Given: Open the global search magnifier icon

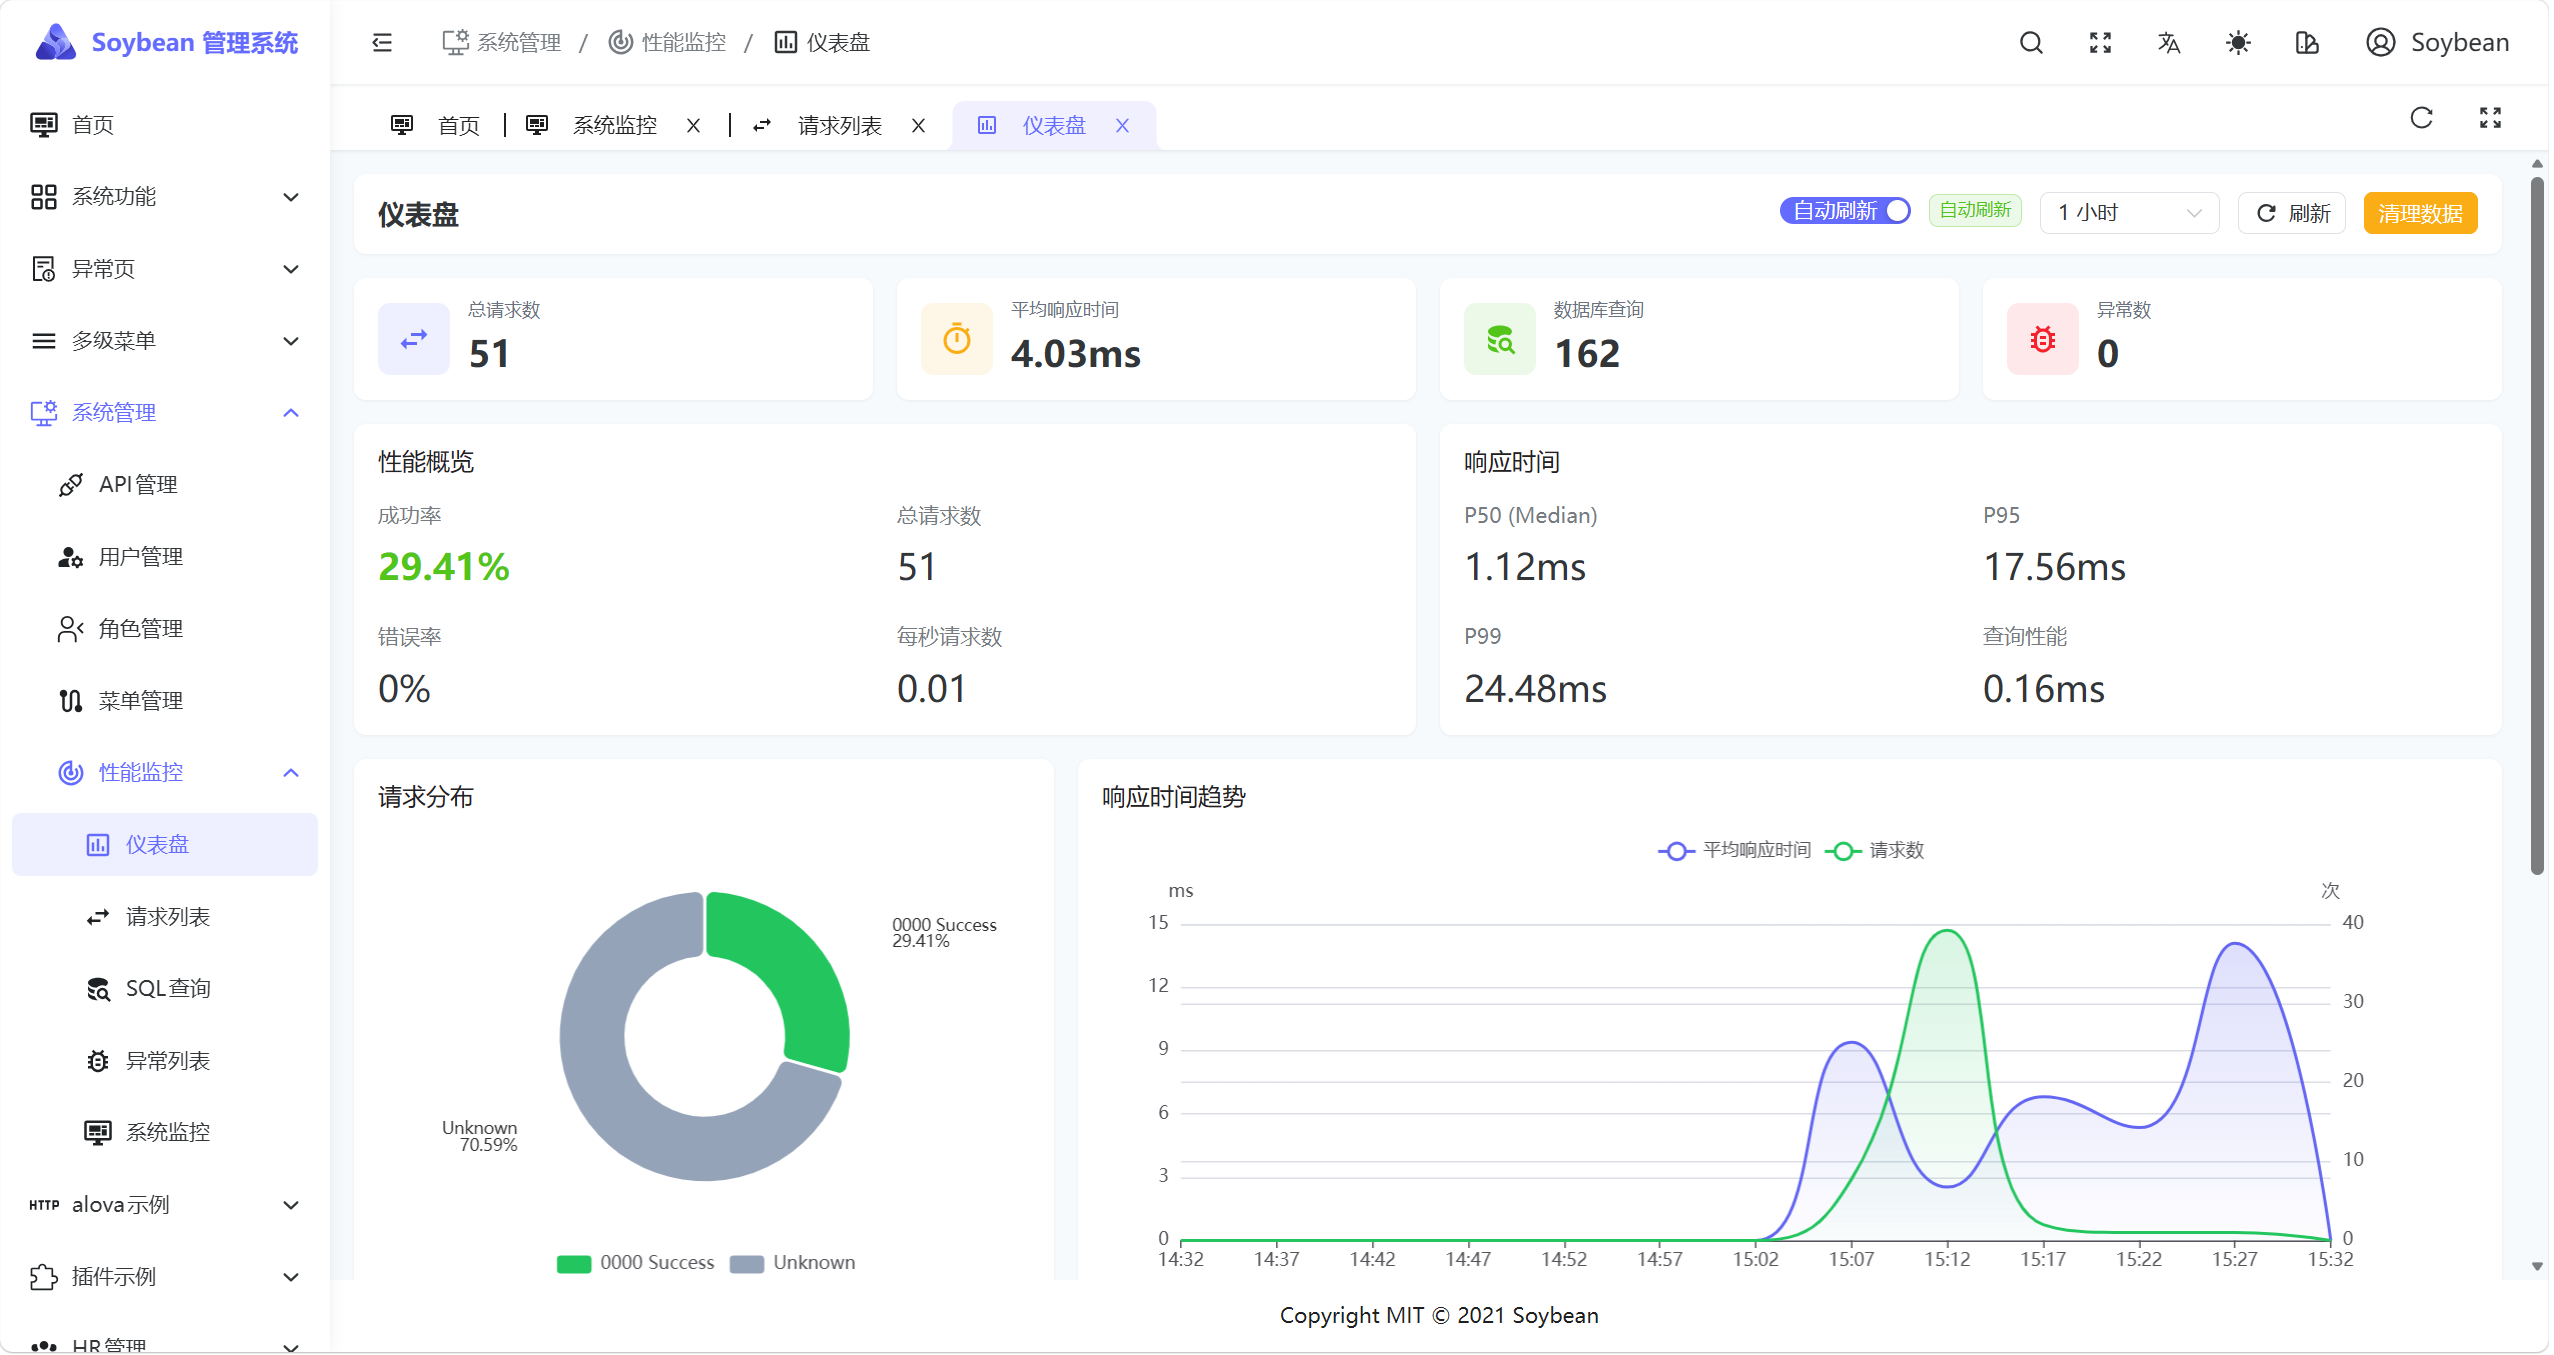Looking at the screenshot, I should (2030, 42).
